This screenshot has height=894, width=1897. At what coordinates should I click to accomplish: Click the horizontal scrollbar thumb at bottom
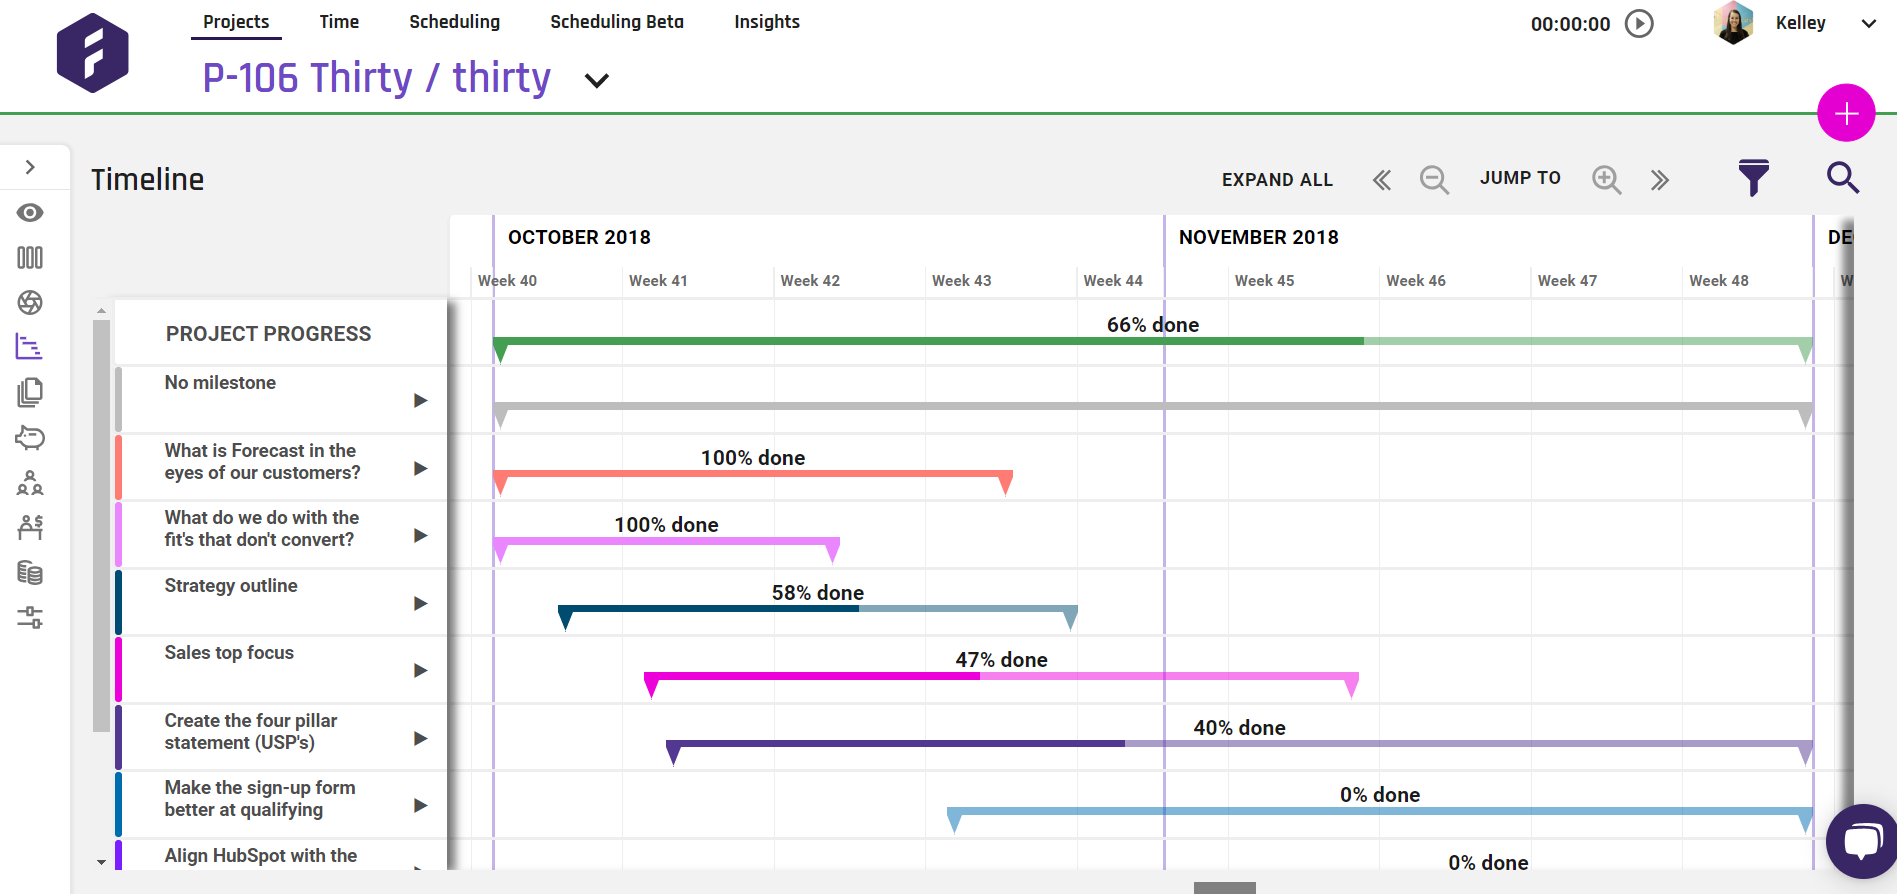coord(1225,888)
